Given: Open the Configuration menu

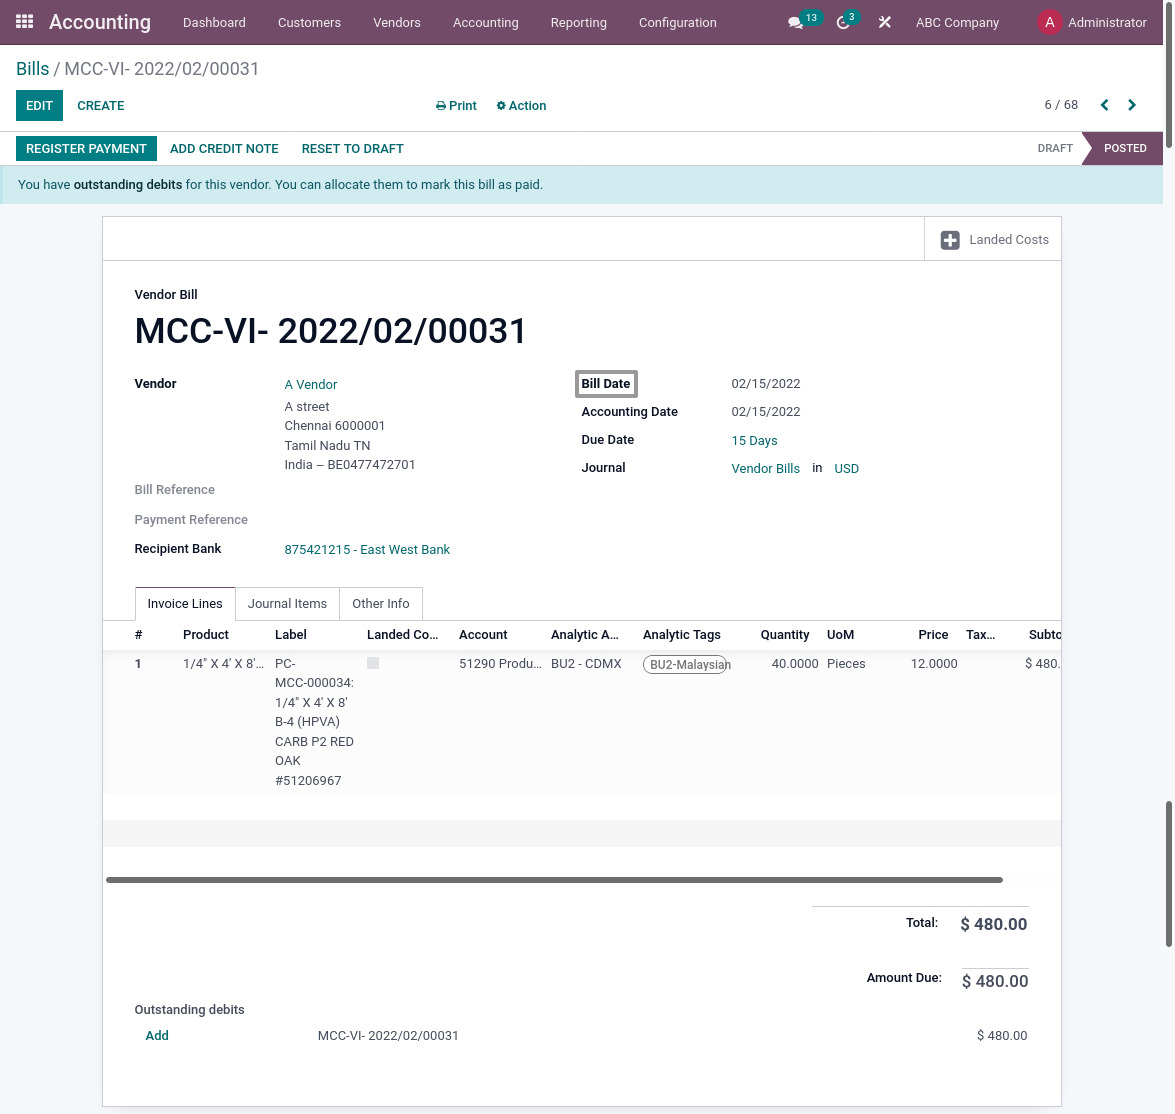Looking at the screenshot, I should pos(677,22).
